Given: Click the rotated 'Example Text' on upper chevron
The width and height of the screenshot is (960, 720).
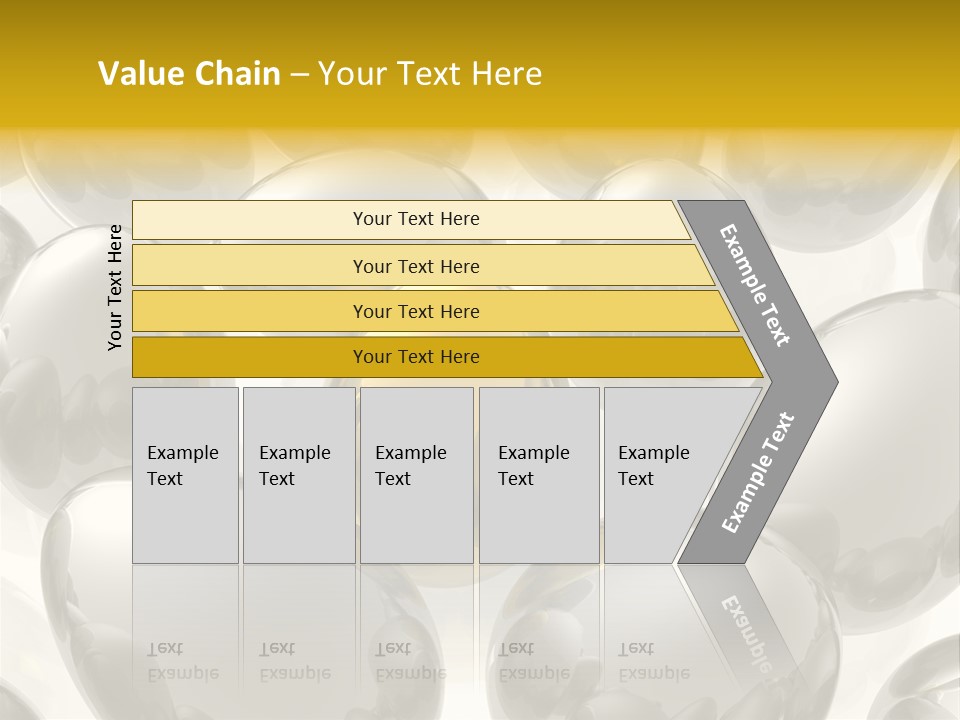Looking at the screenshot, I should [755, 285].
